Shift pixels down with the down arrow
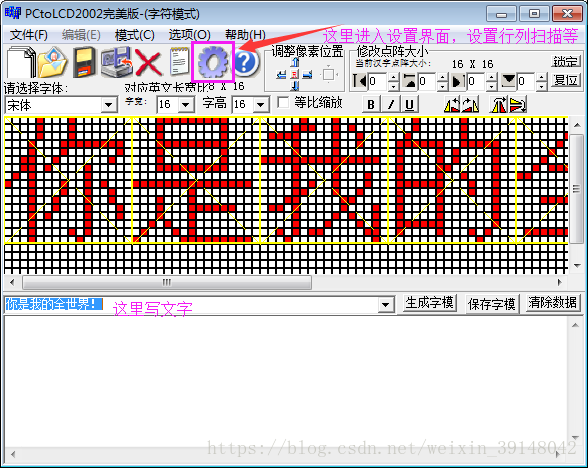 click(295, 86)
